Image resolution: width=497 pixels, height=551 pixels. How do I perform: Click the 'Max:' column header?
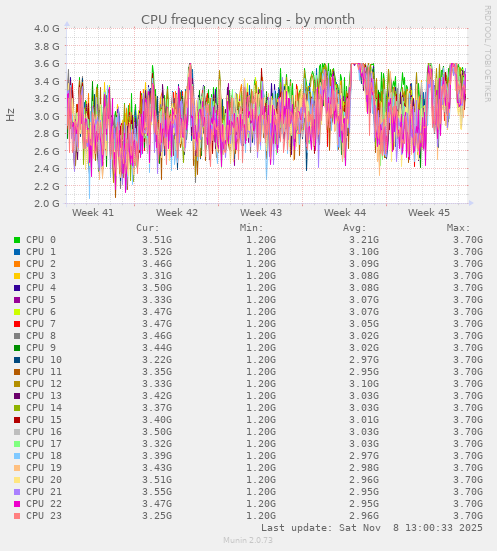click(x=459, y=228)
